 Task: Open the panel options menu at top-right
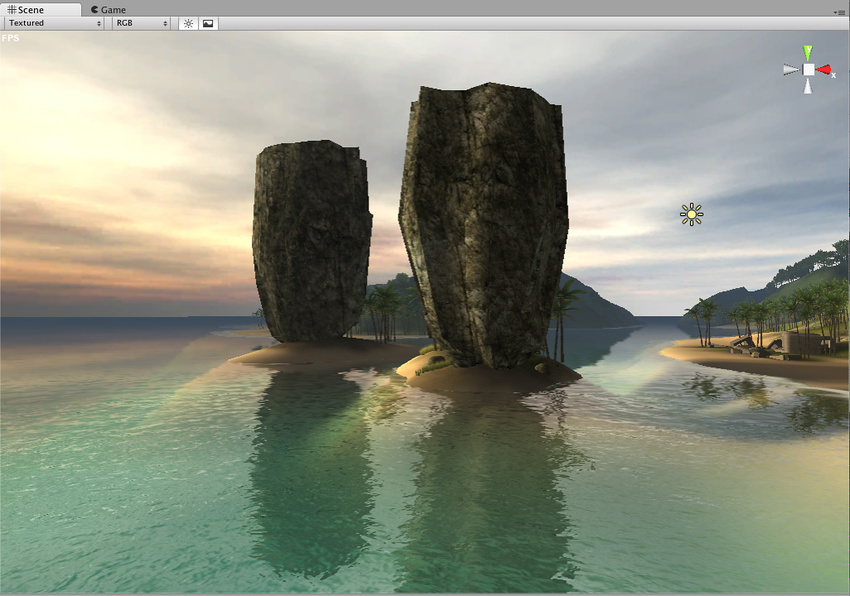[838, 11]
